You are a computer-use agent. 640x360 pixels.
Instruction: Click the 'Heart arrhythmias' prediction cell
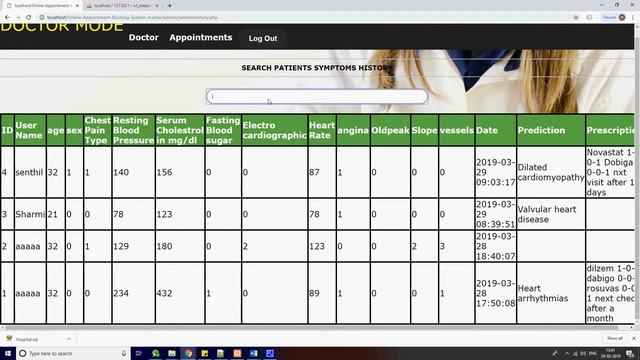click(551, 293)
